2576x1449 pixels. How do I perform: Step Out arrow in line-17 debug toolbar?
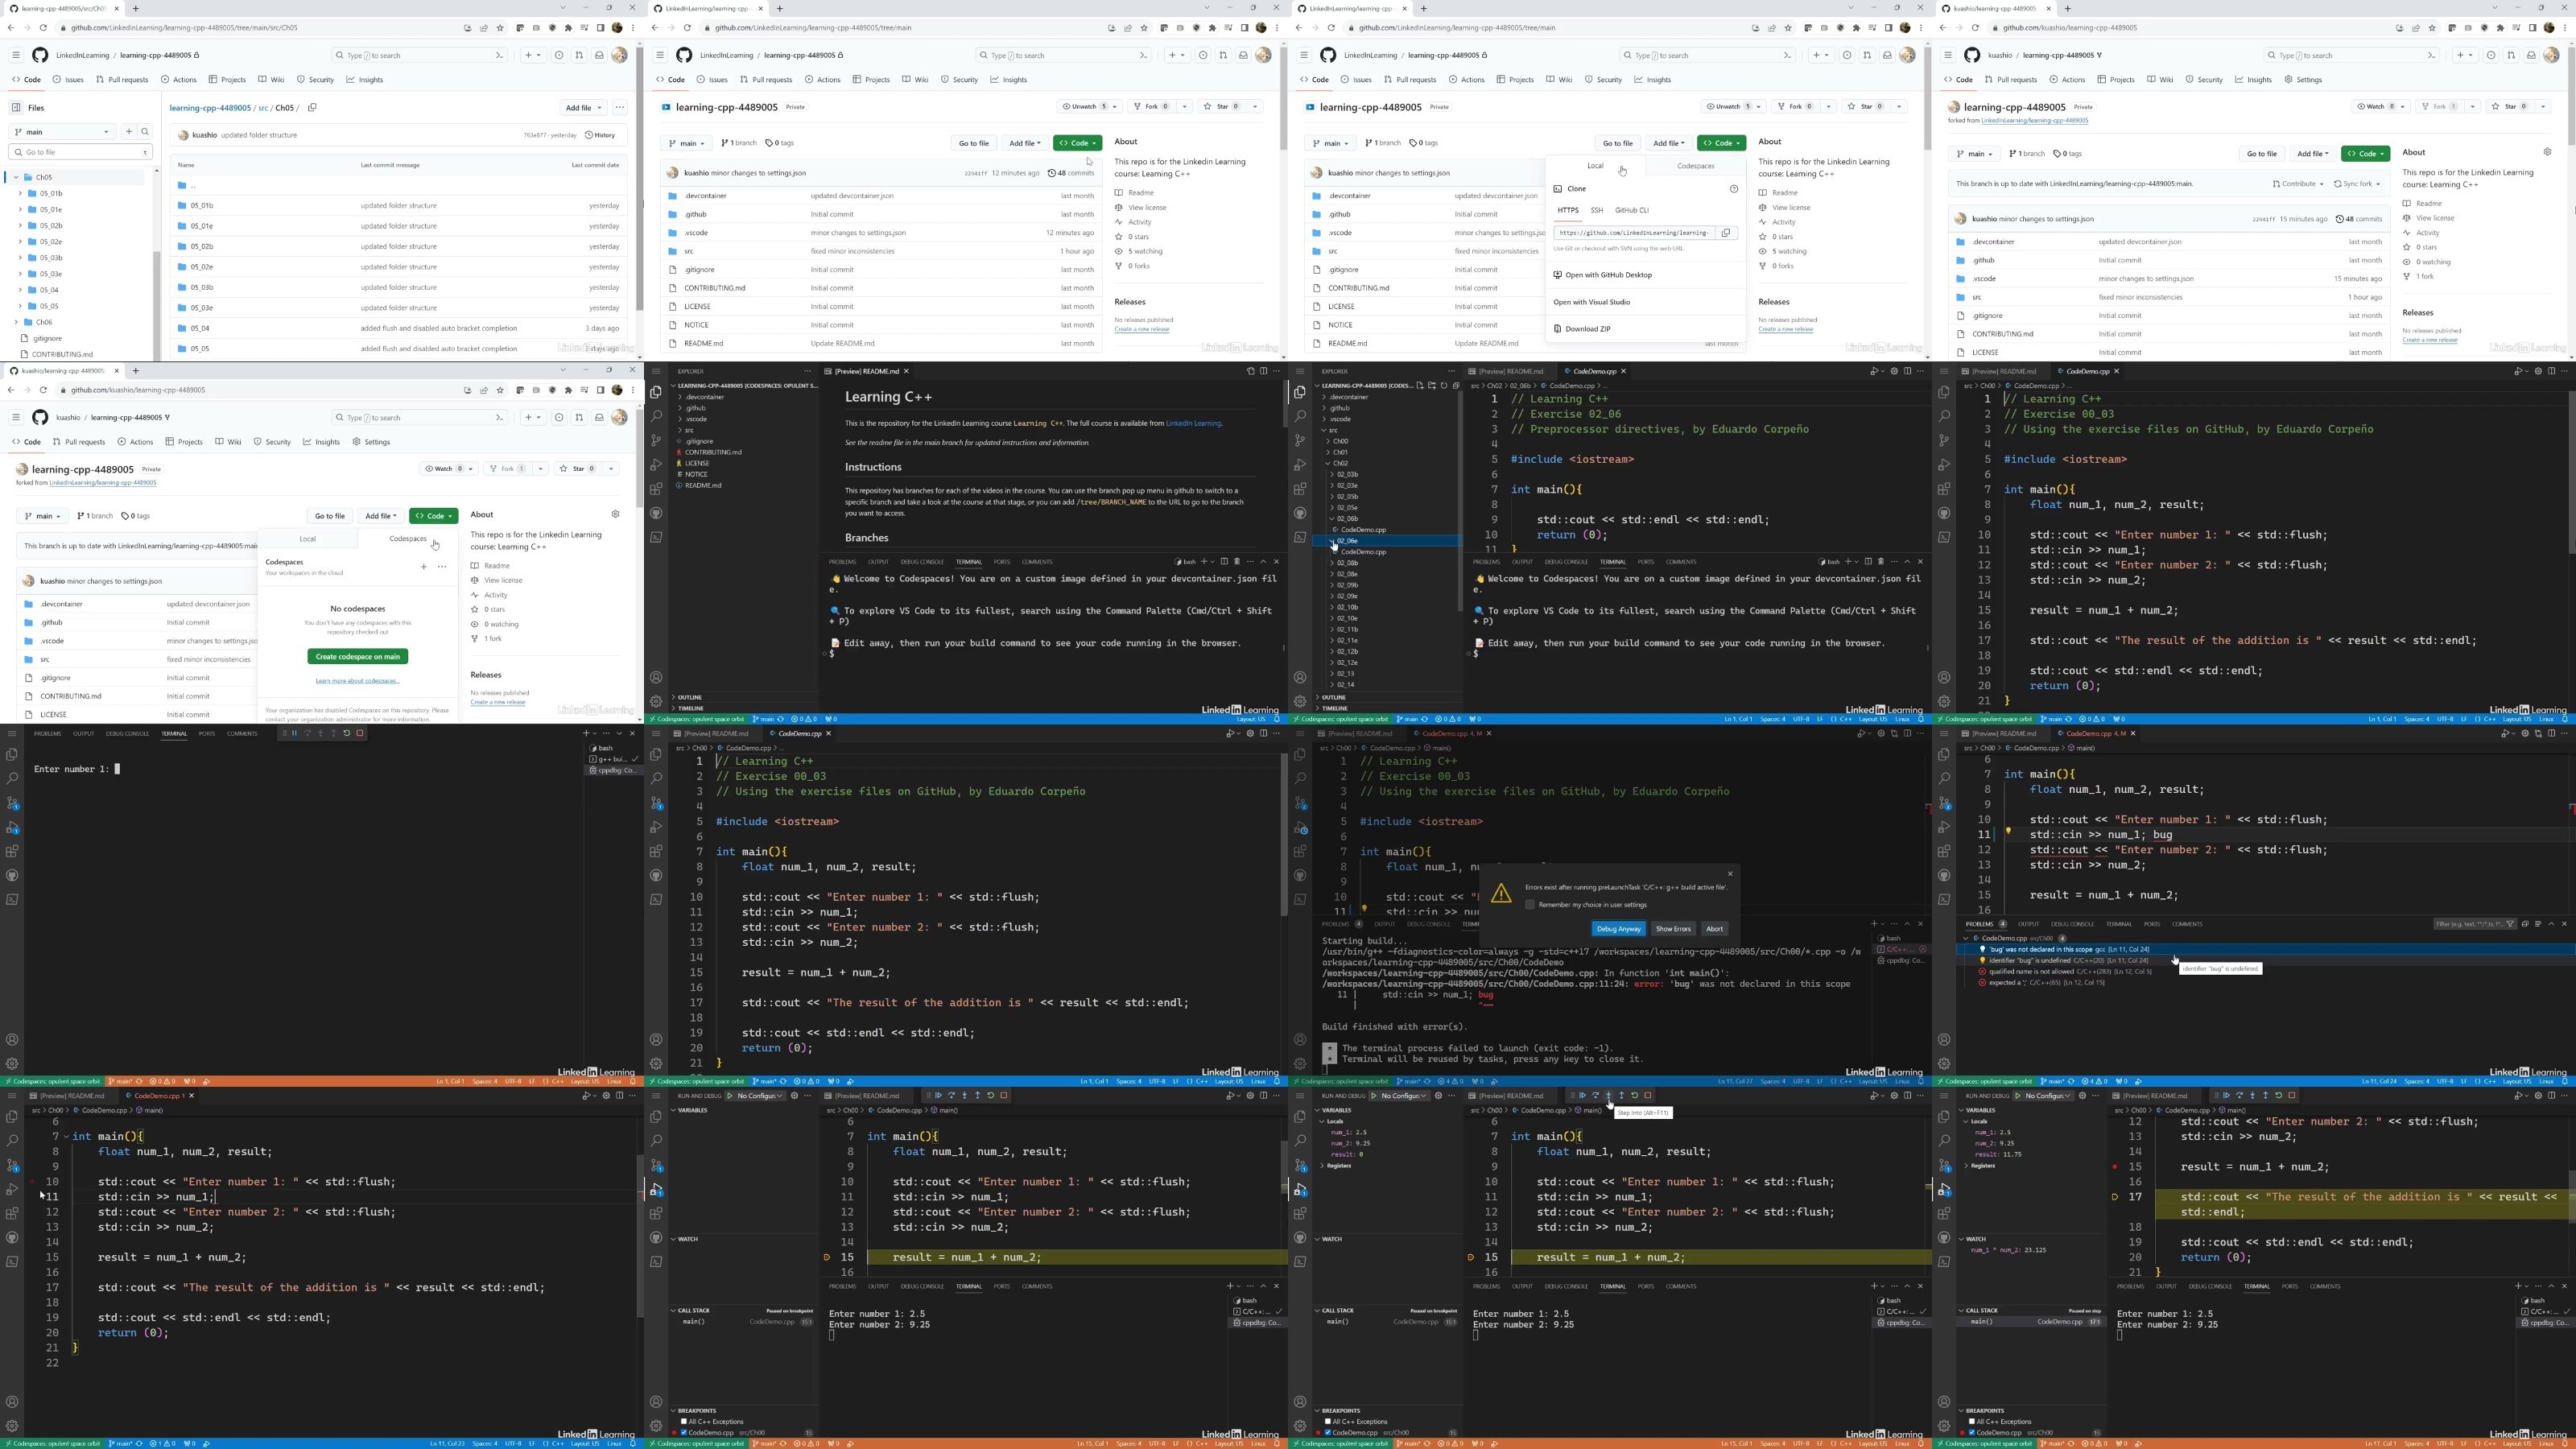(x=2265, y=1095)
